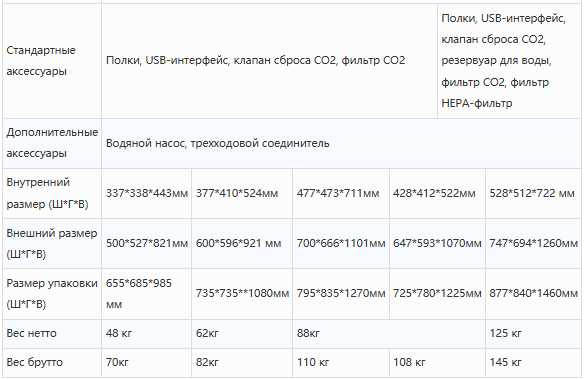Click the 'Вес брутто' row header

pos(52,363)
